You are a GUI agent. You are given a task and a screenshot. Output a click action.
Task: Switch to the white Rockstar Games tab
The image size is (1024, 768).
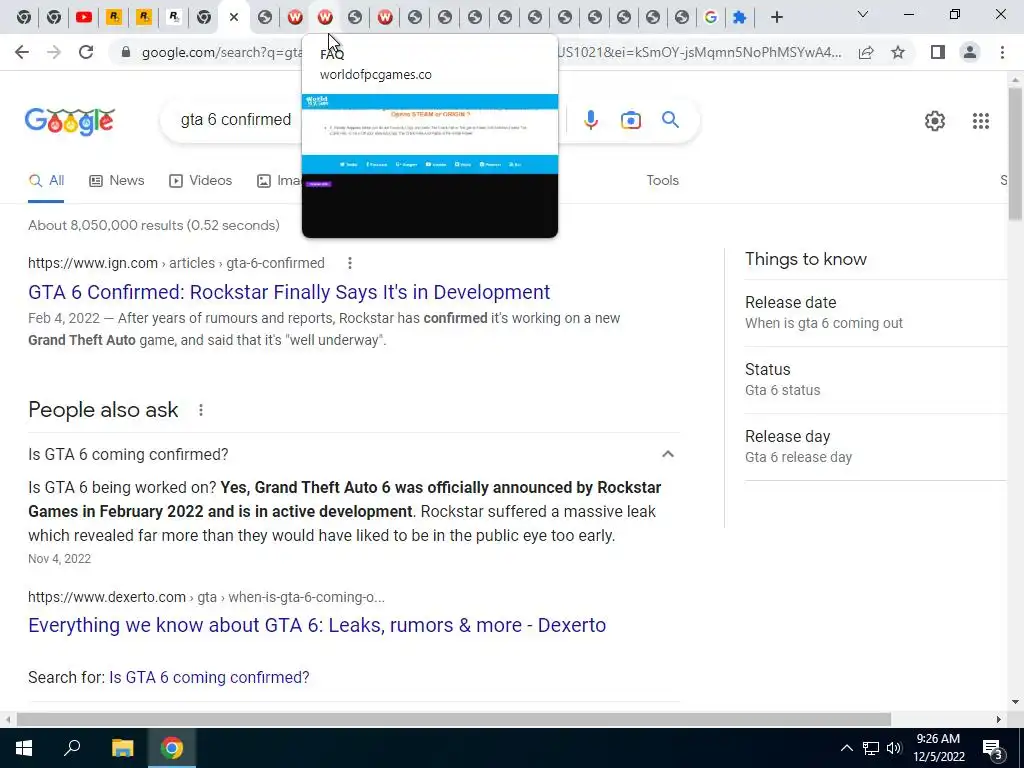point(174,18)
